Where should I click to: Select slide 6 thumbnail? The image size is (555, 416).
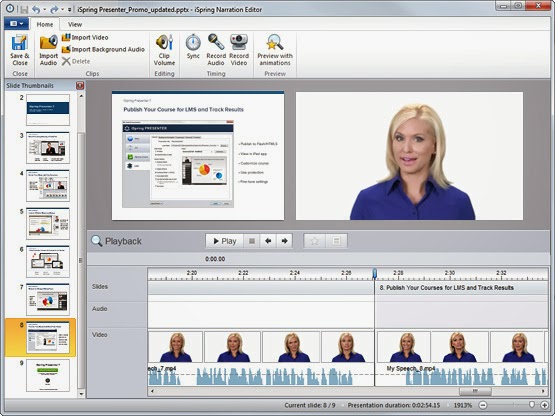click(x=48, y=261)
